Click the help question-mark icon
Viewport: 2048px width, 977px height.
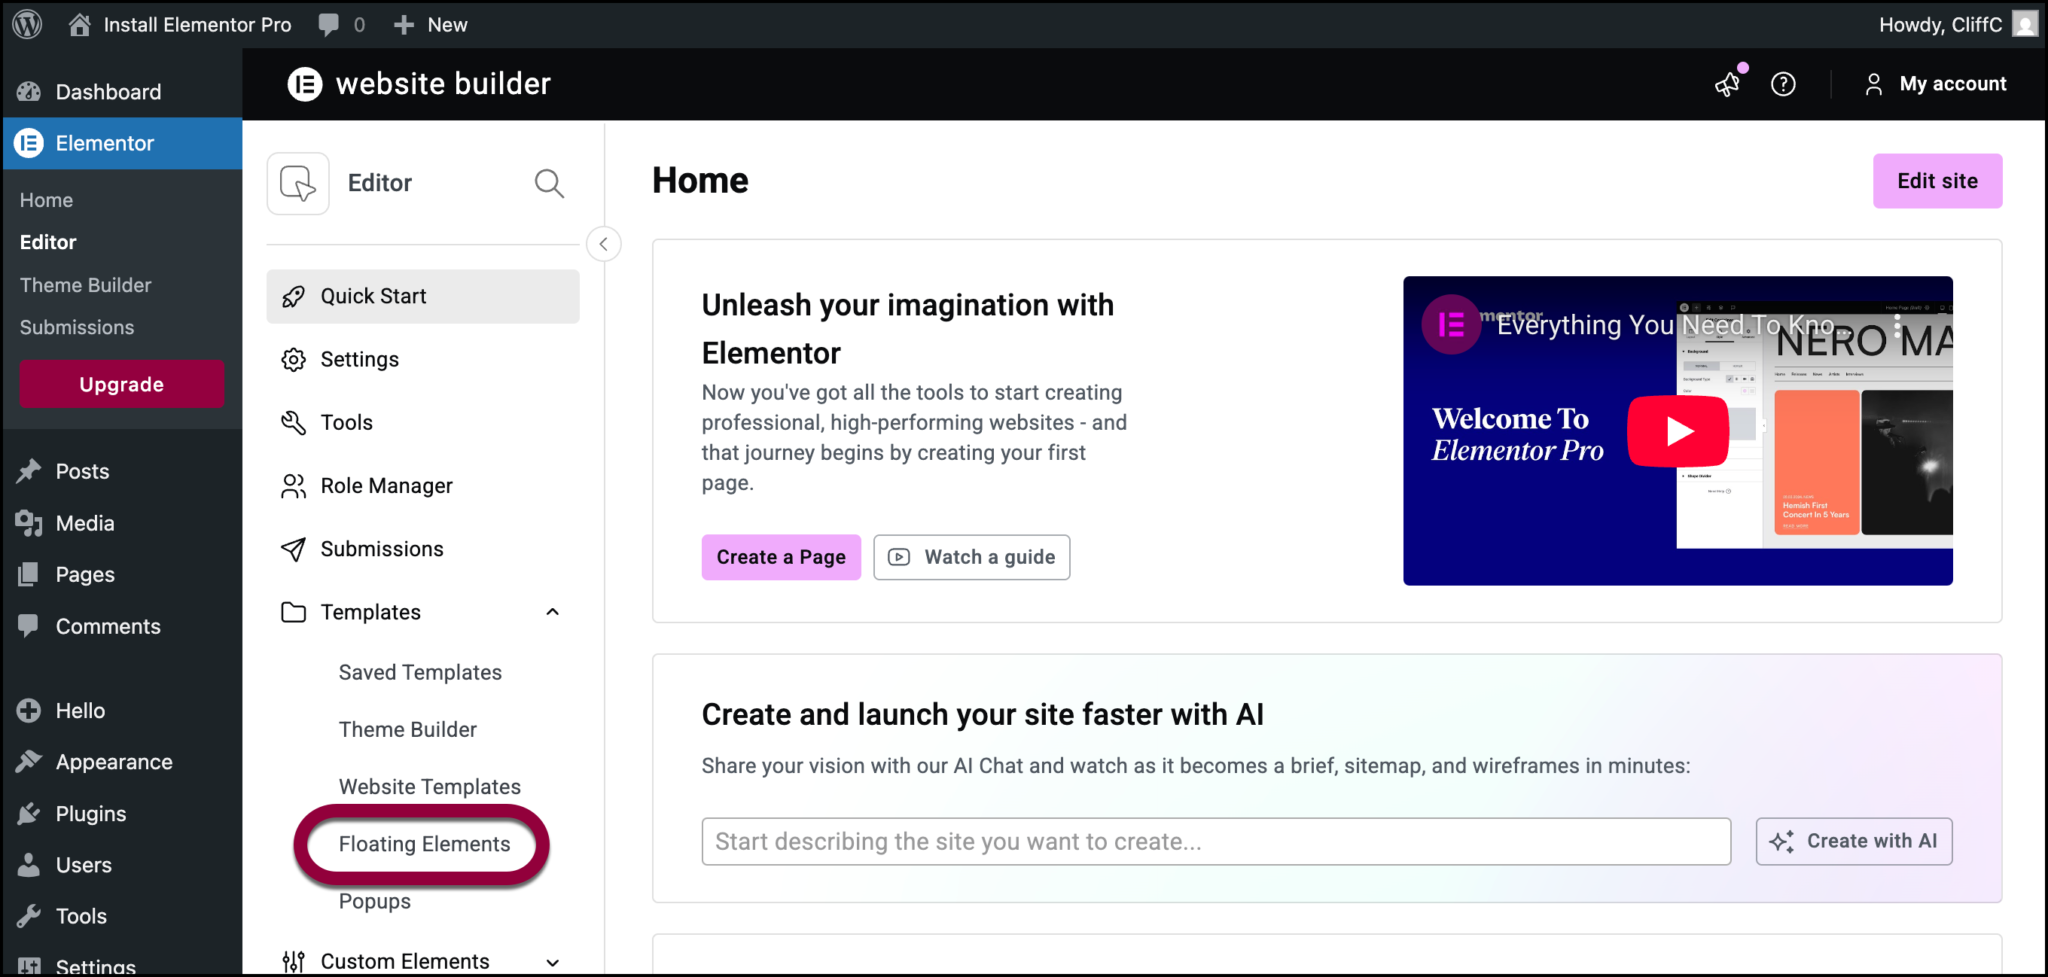(x=1784, y=84)
